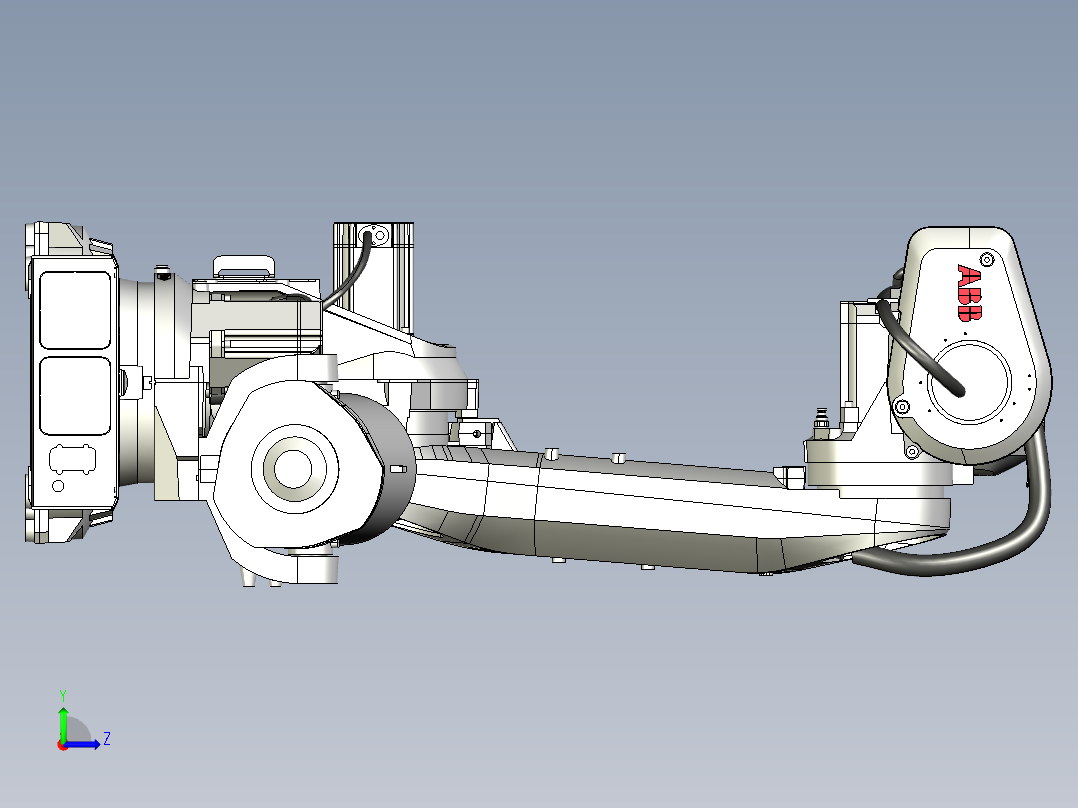1078x808 pixels.
Task: Click the green Y axis of the orientation triad
Action: tap(63, 723)
